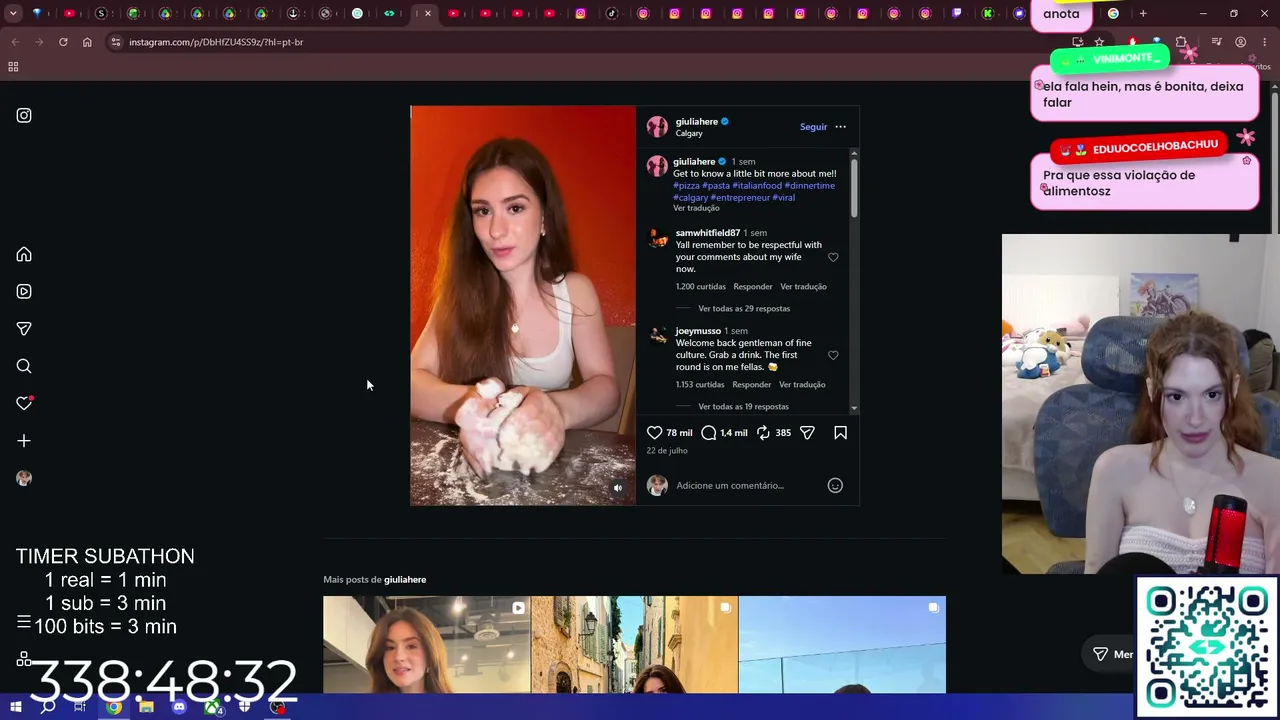Reply to joeymusso's comment
This screenshot has height=720, width=1280.
752,385
